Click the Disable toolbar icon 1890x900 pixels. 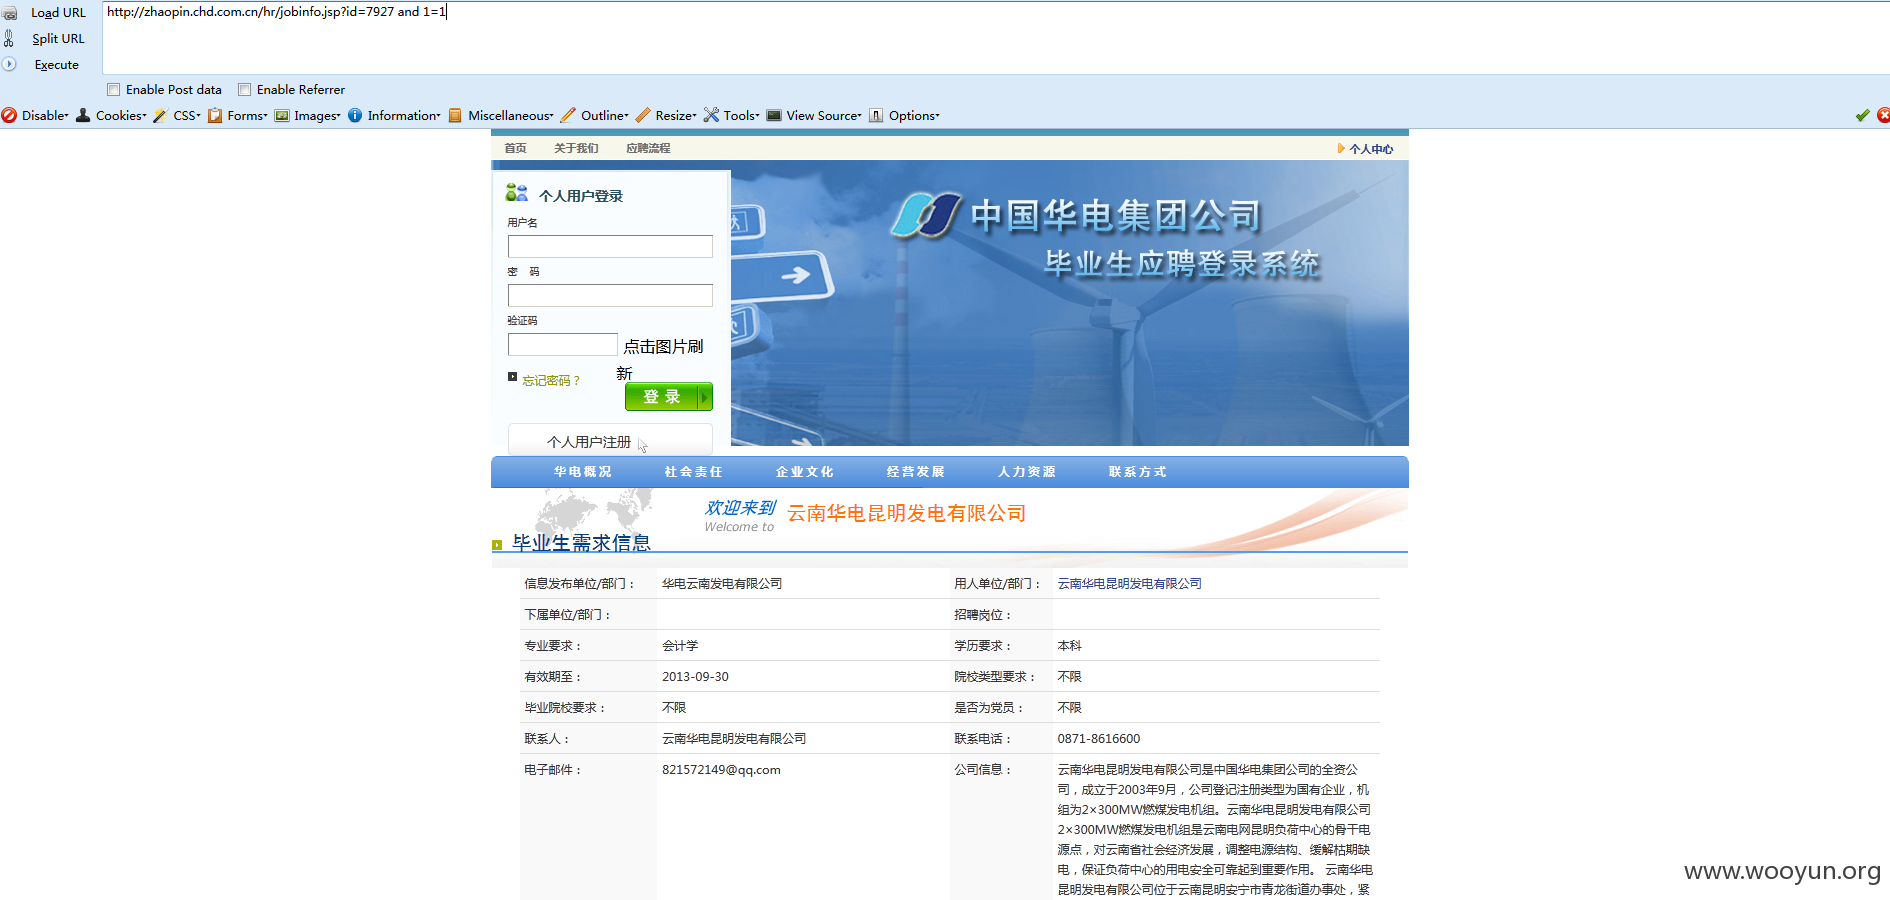pos(9,116)
